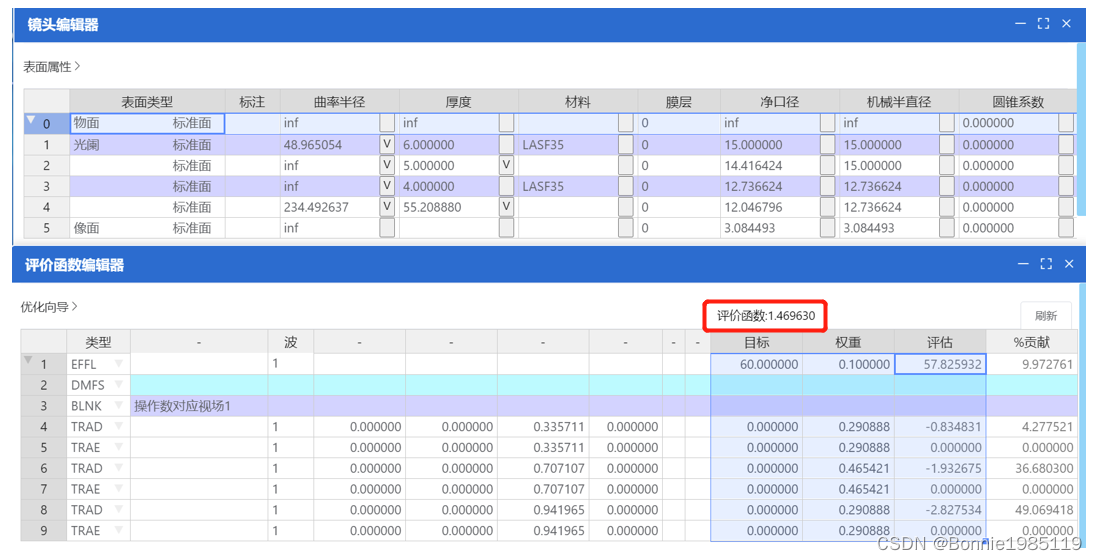Select merit function row 7 header

pos(43,489)
